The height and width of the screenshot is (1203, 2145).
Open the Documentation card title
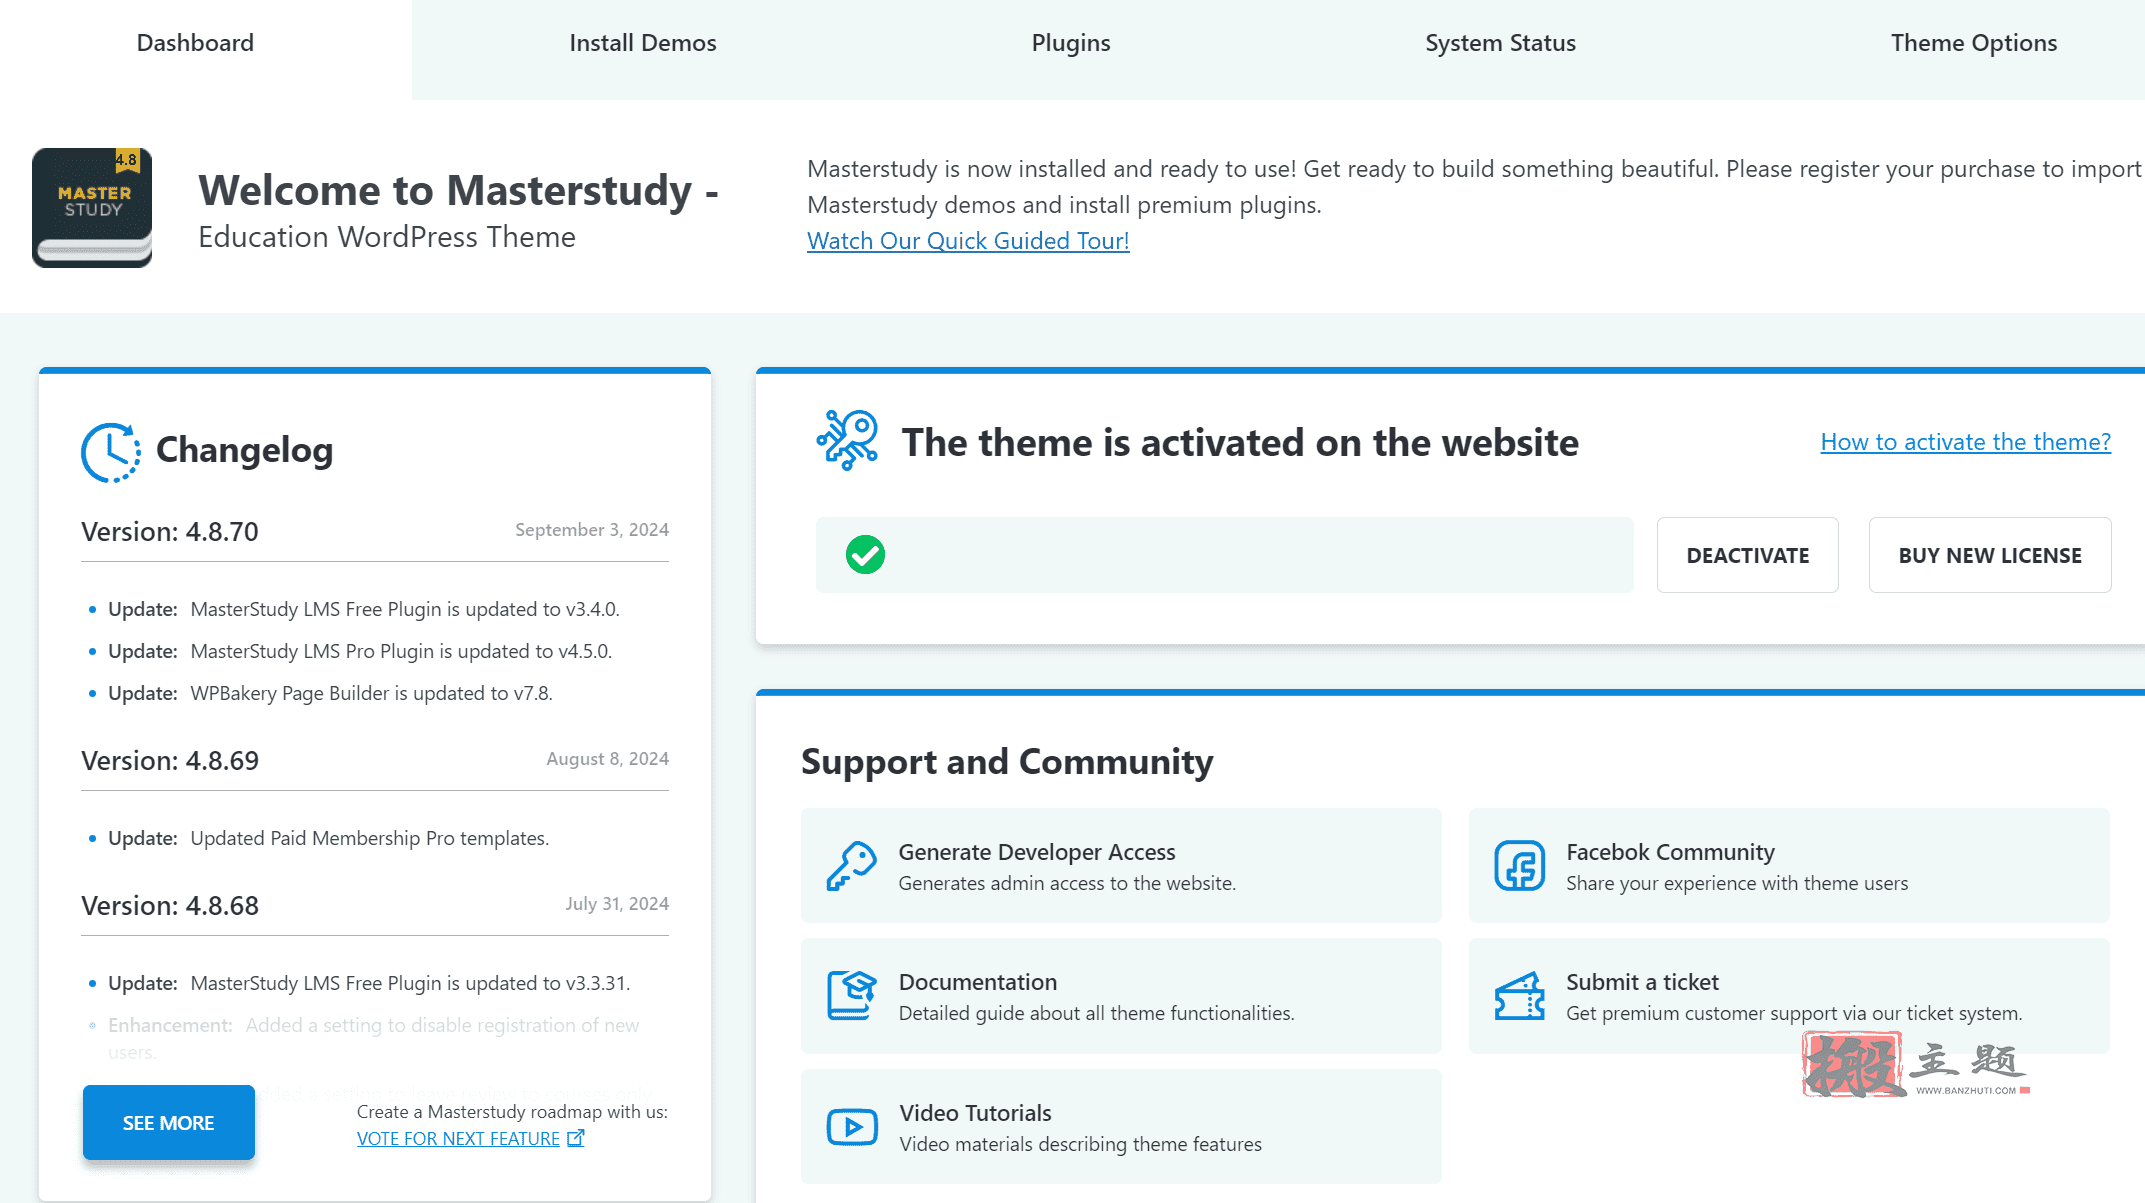977,982
